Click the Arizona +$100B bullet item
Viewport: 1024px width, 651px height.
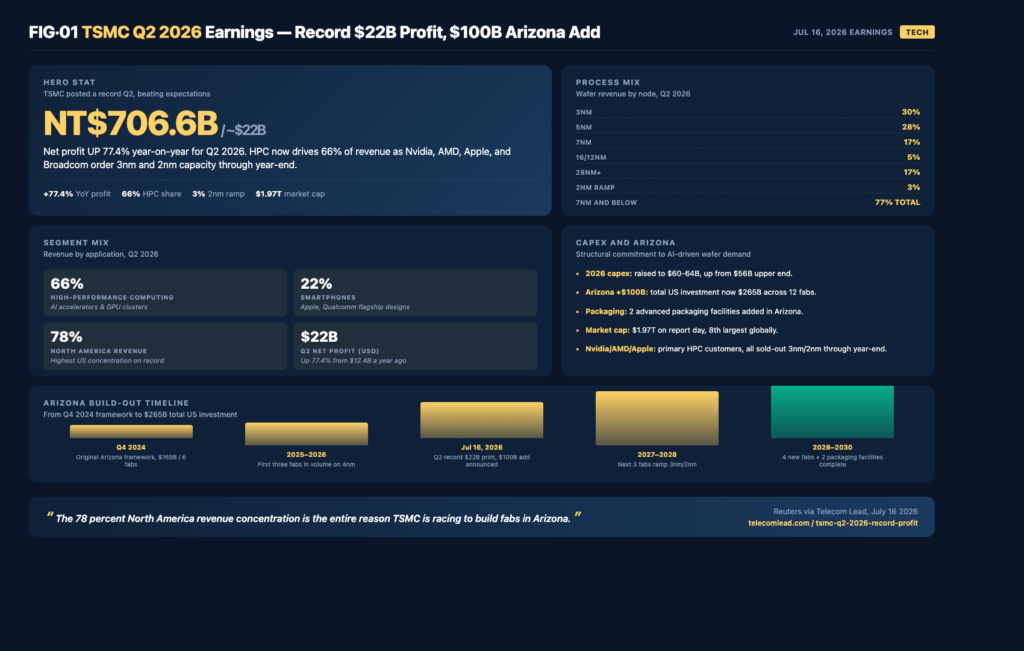696,293
